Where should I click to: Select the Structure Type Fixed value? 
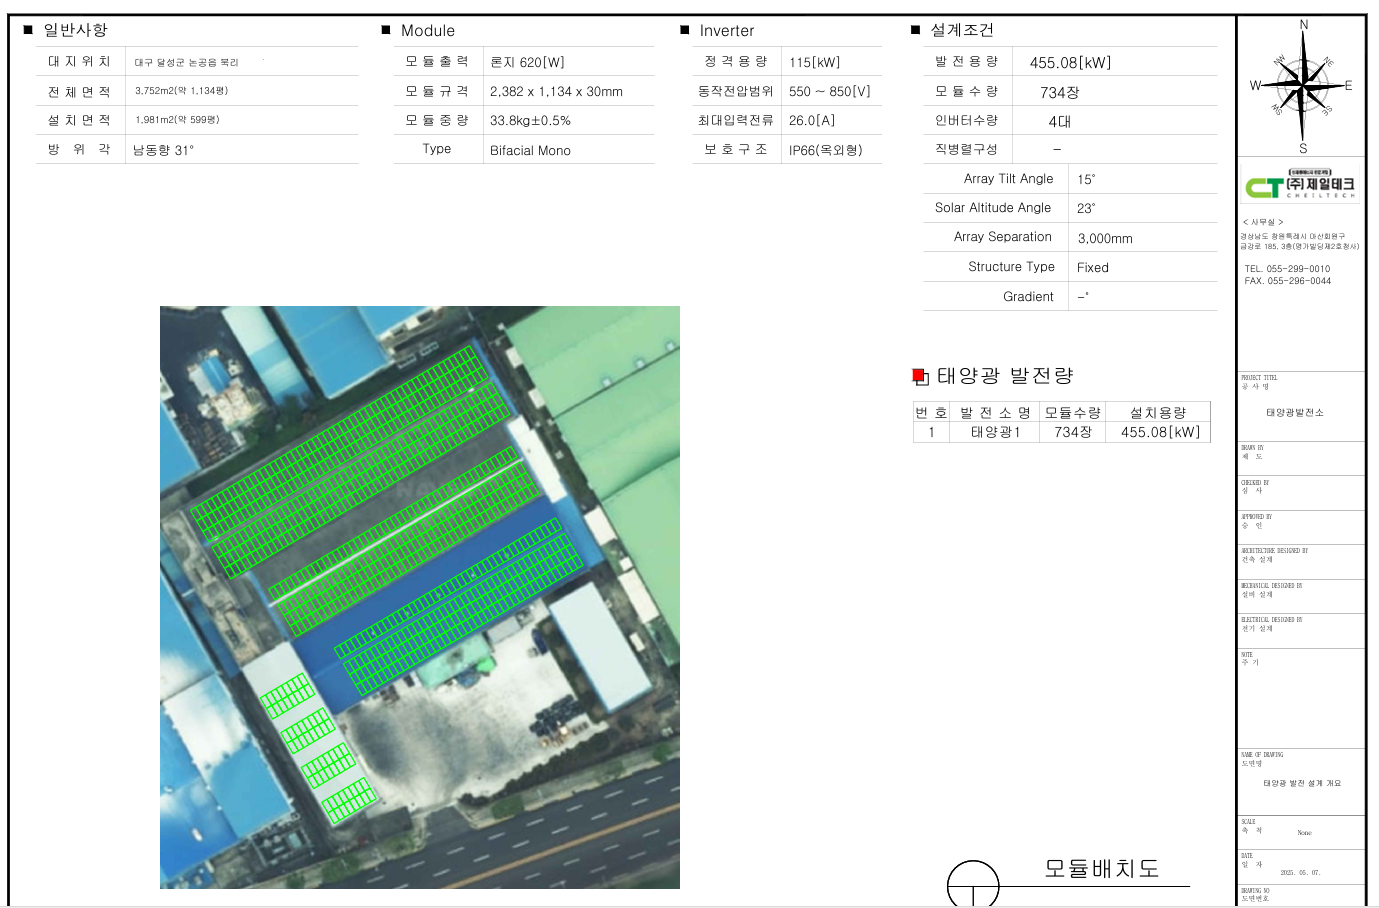tap(1093, 267)
